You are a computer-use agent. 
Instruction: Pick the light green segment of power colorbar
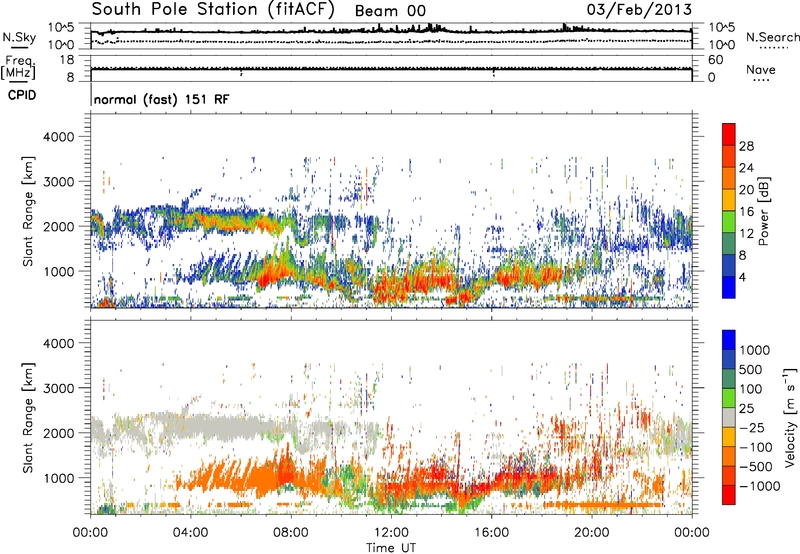coord(729,221)
